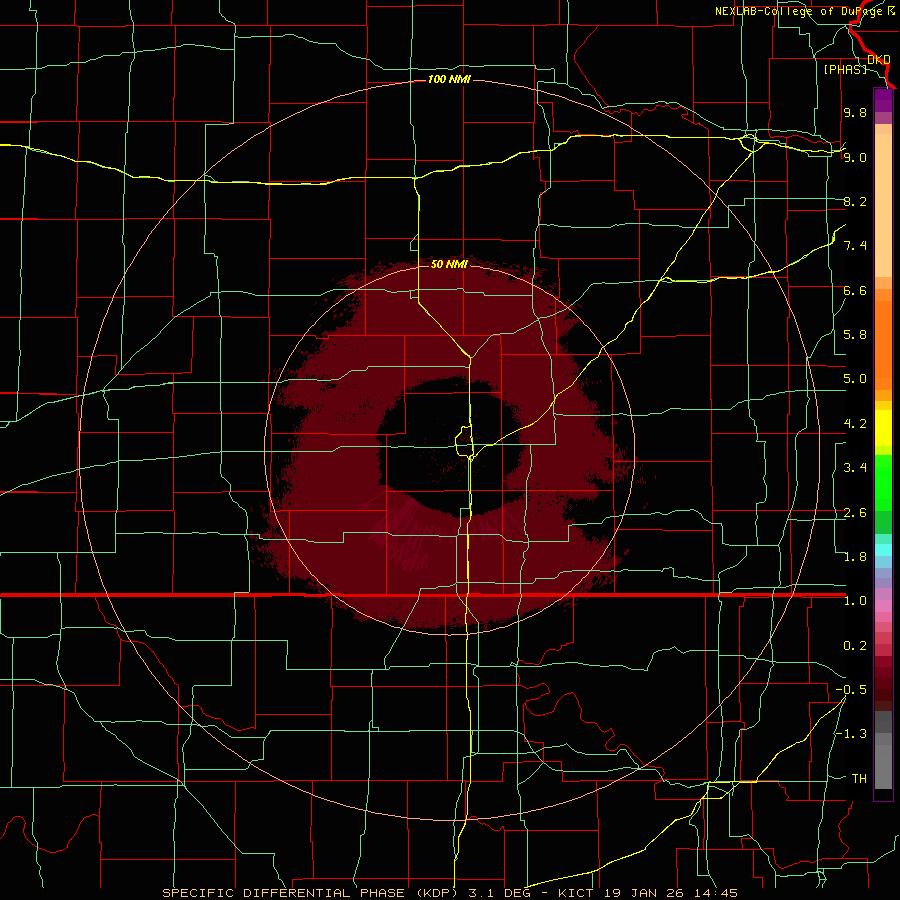
Task: Pick the cyan color band on scale
Action: tap(883, 550)
